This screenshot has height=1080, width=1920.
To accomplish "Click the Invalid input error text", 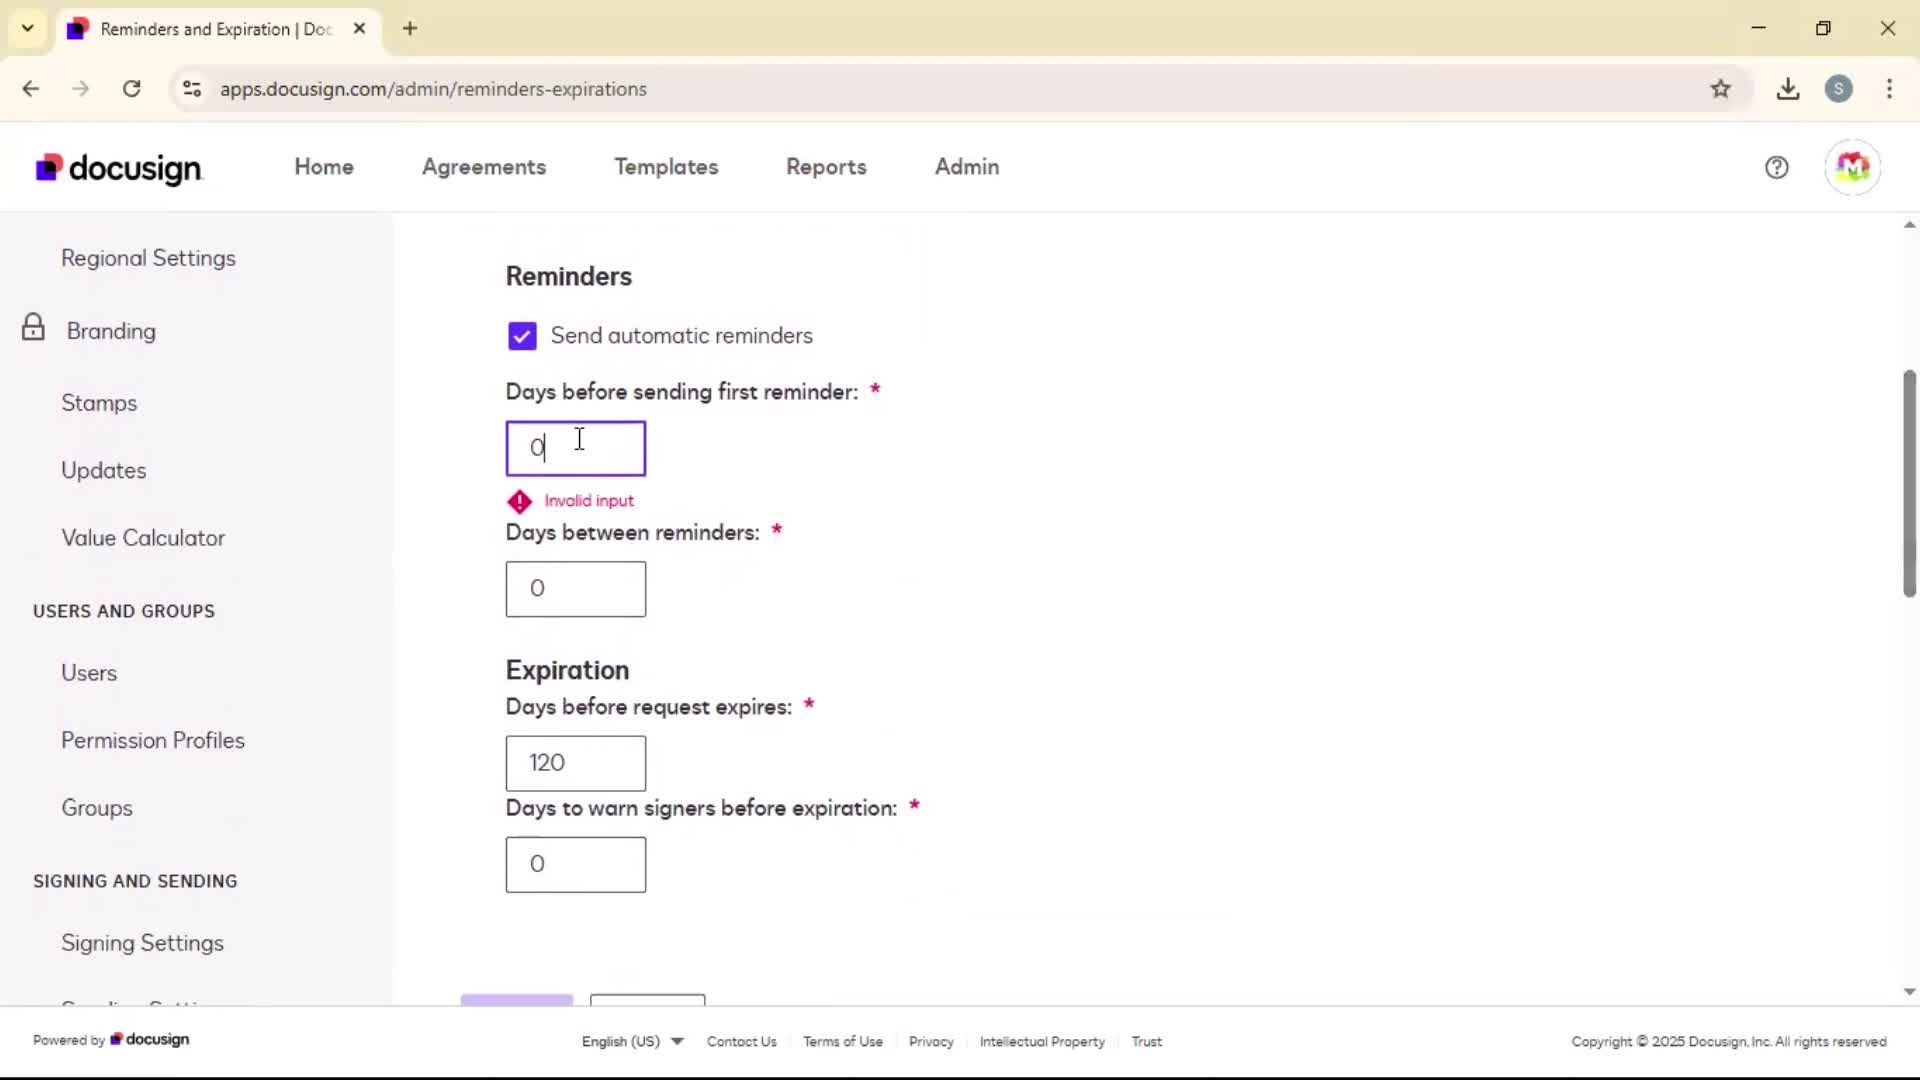I will click(589, 501).
